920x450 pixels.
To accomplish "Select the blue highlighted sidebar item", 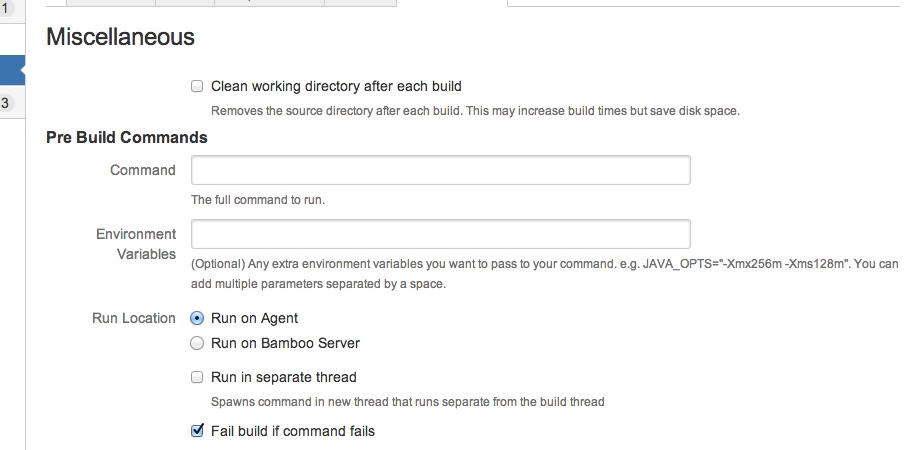I will (x=10, y=70).
